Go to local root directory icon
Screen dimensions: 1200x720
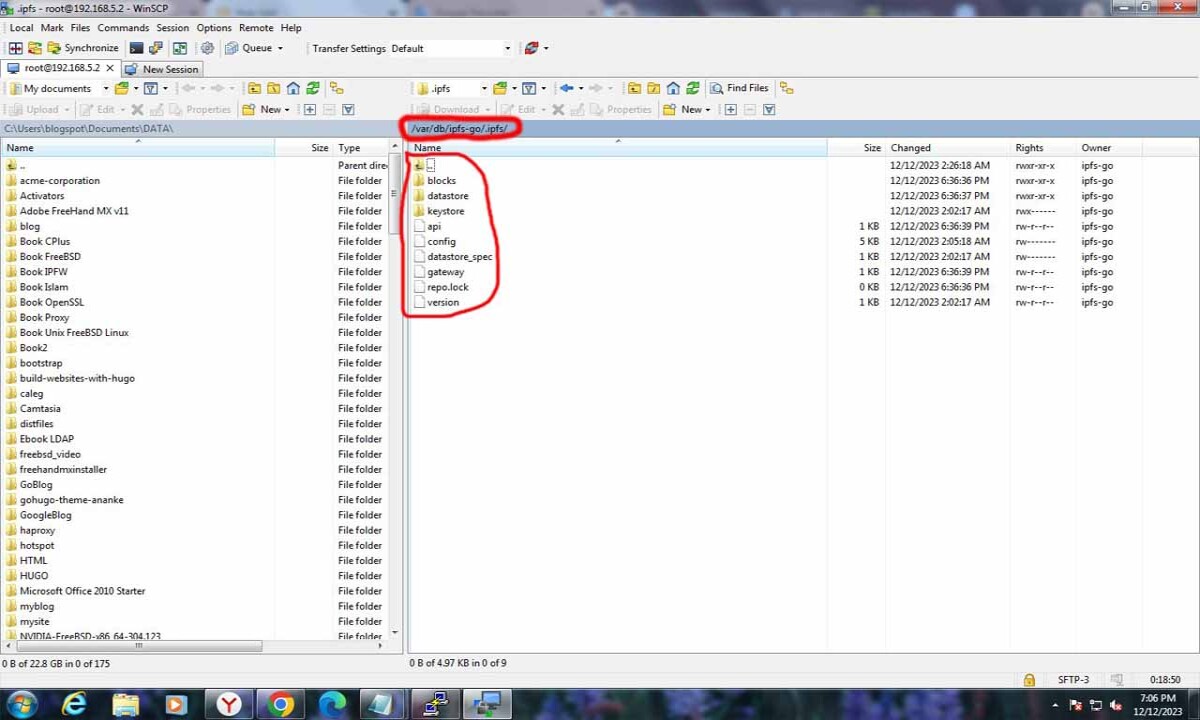coord(273,88)
